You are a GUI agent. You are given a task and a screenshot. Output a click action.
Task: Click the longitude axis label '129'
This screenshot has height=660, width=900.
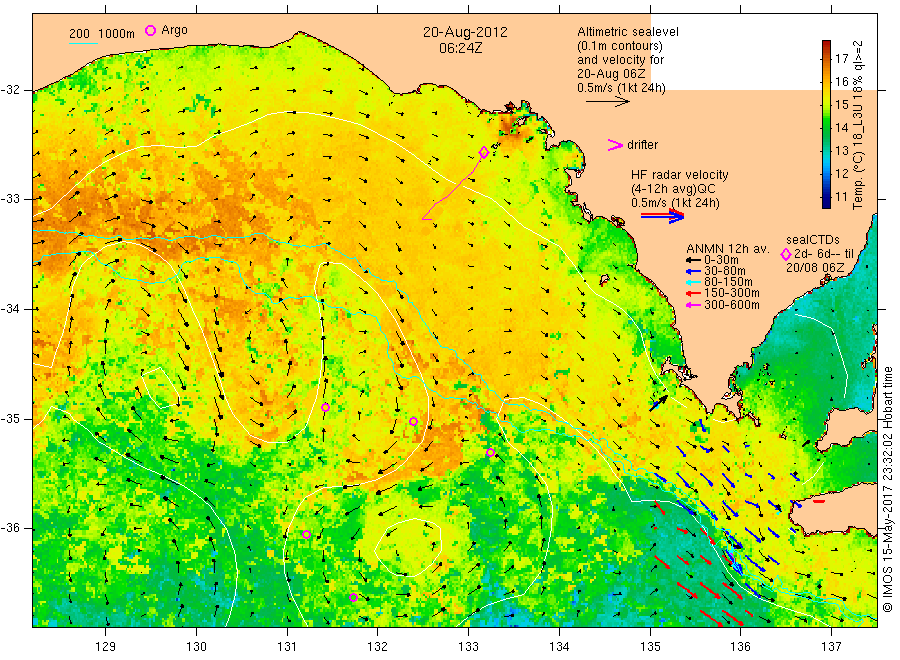coord(106,647)
